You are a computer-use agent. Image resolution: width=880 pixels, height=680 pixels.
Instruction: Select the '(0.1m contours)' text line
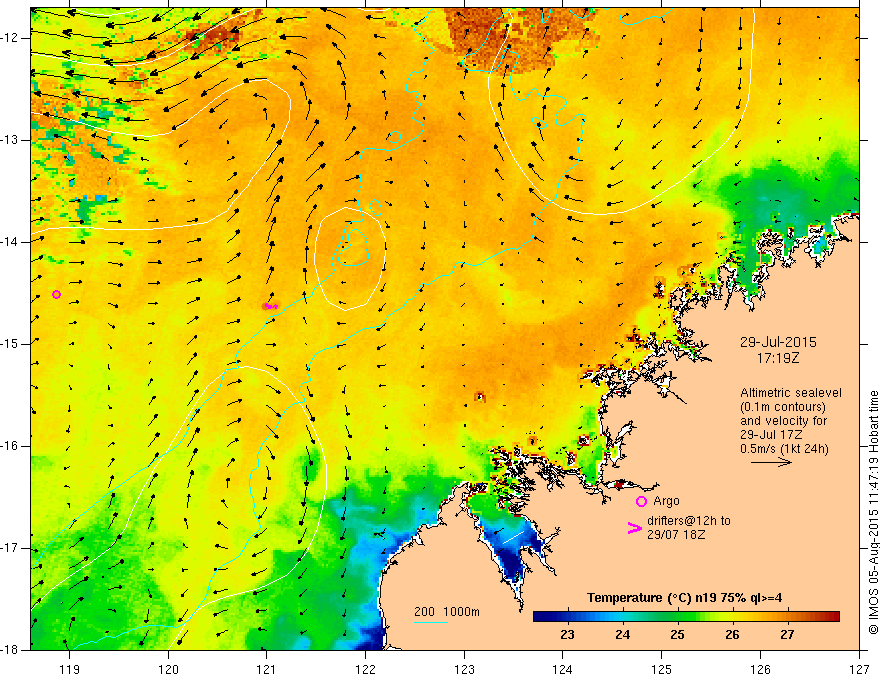pyautogui.click(x=783, y=407)
